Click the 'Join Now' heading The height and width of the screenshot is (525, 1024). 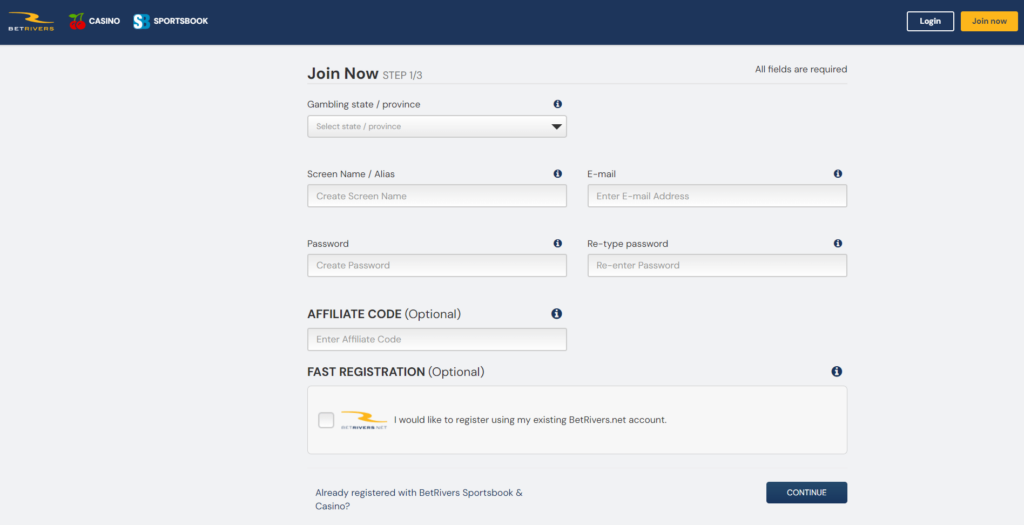(343, 73)
